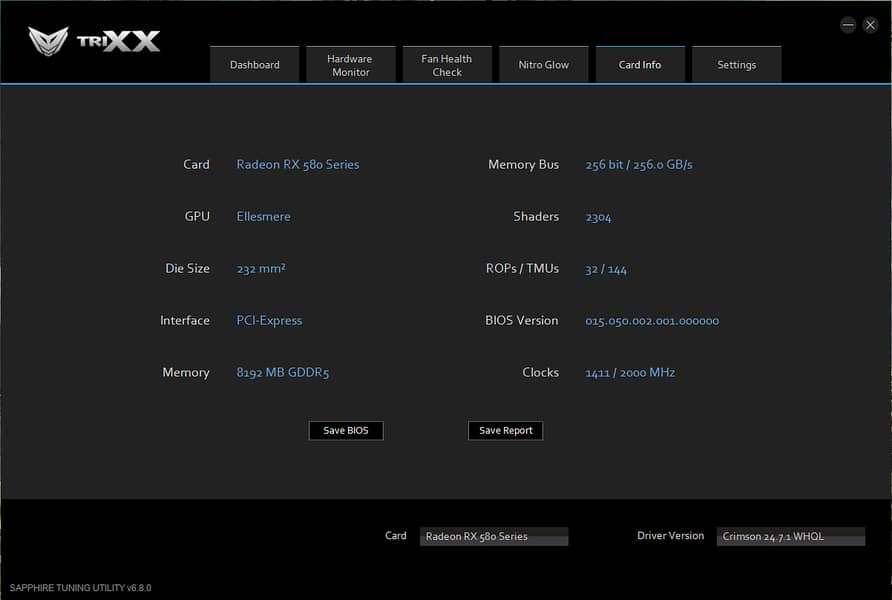Click the Memory label
Image resolution: width=892 pixels, height=600 pixels.
click(186, 373)
